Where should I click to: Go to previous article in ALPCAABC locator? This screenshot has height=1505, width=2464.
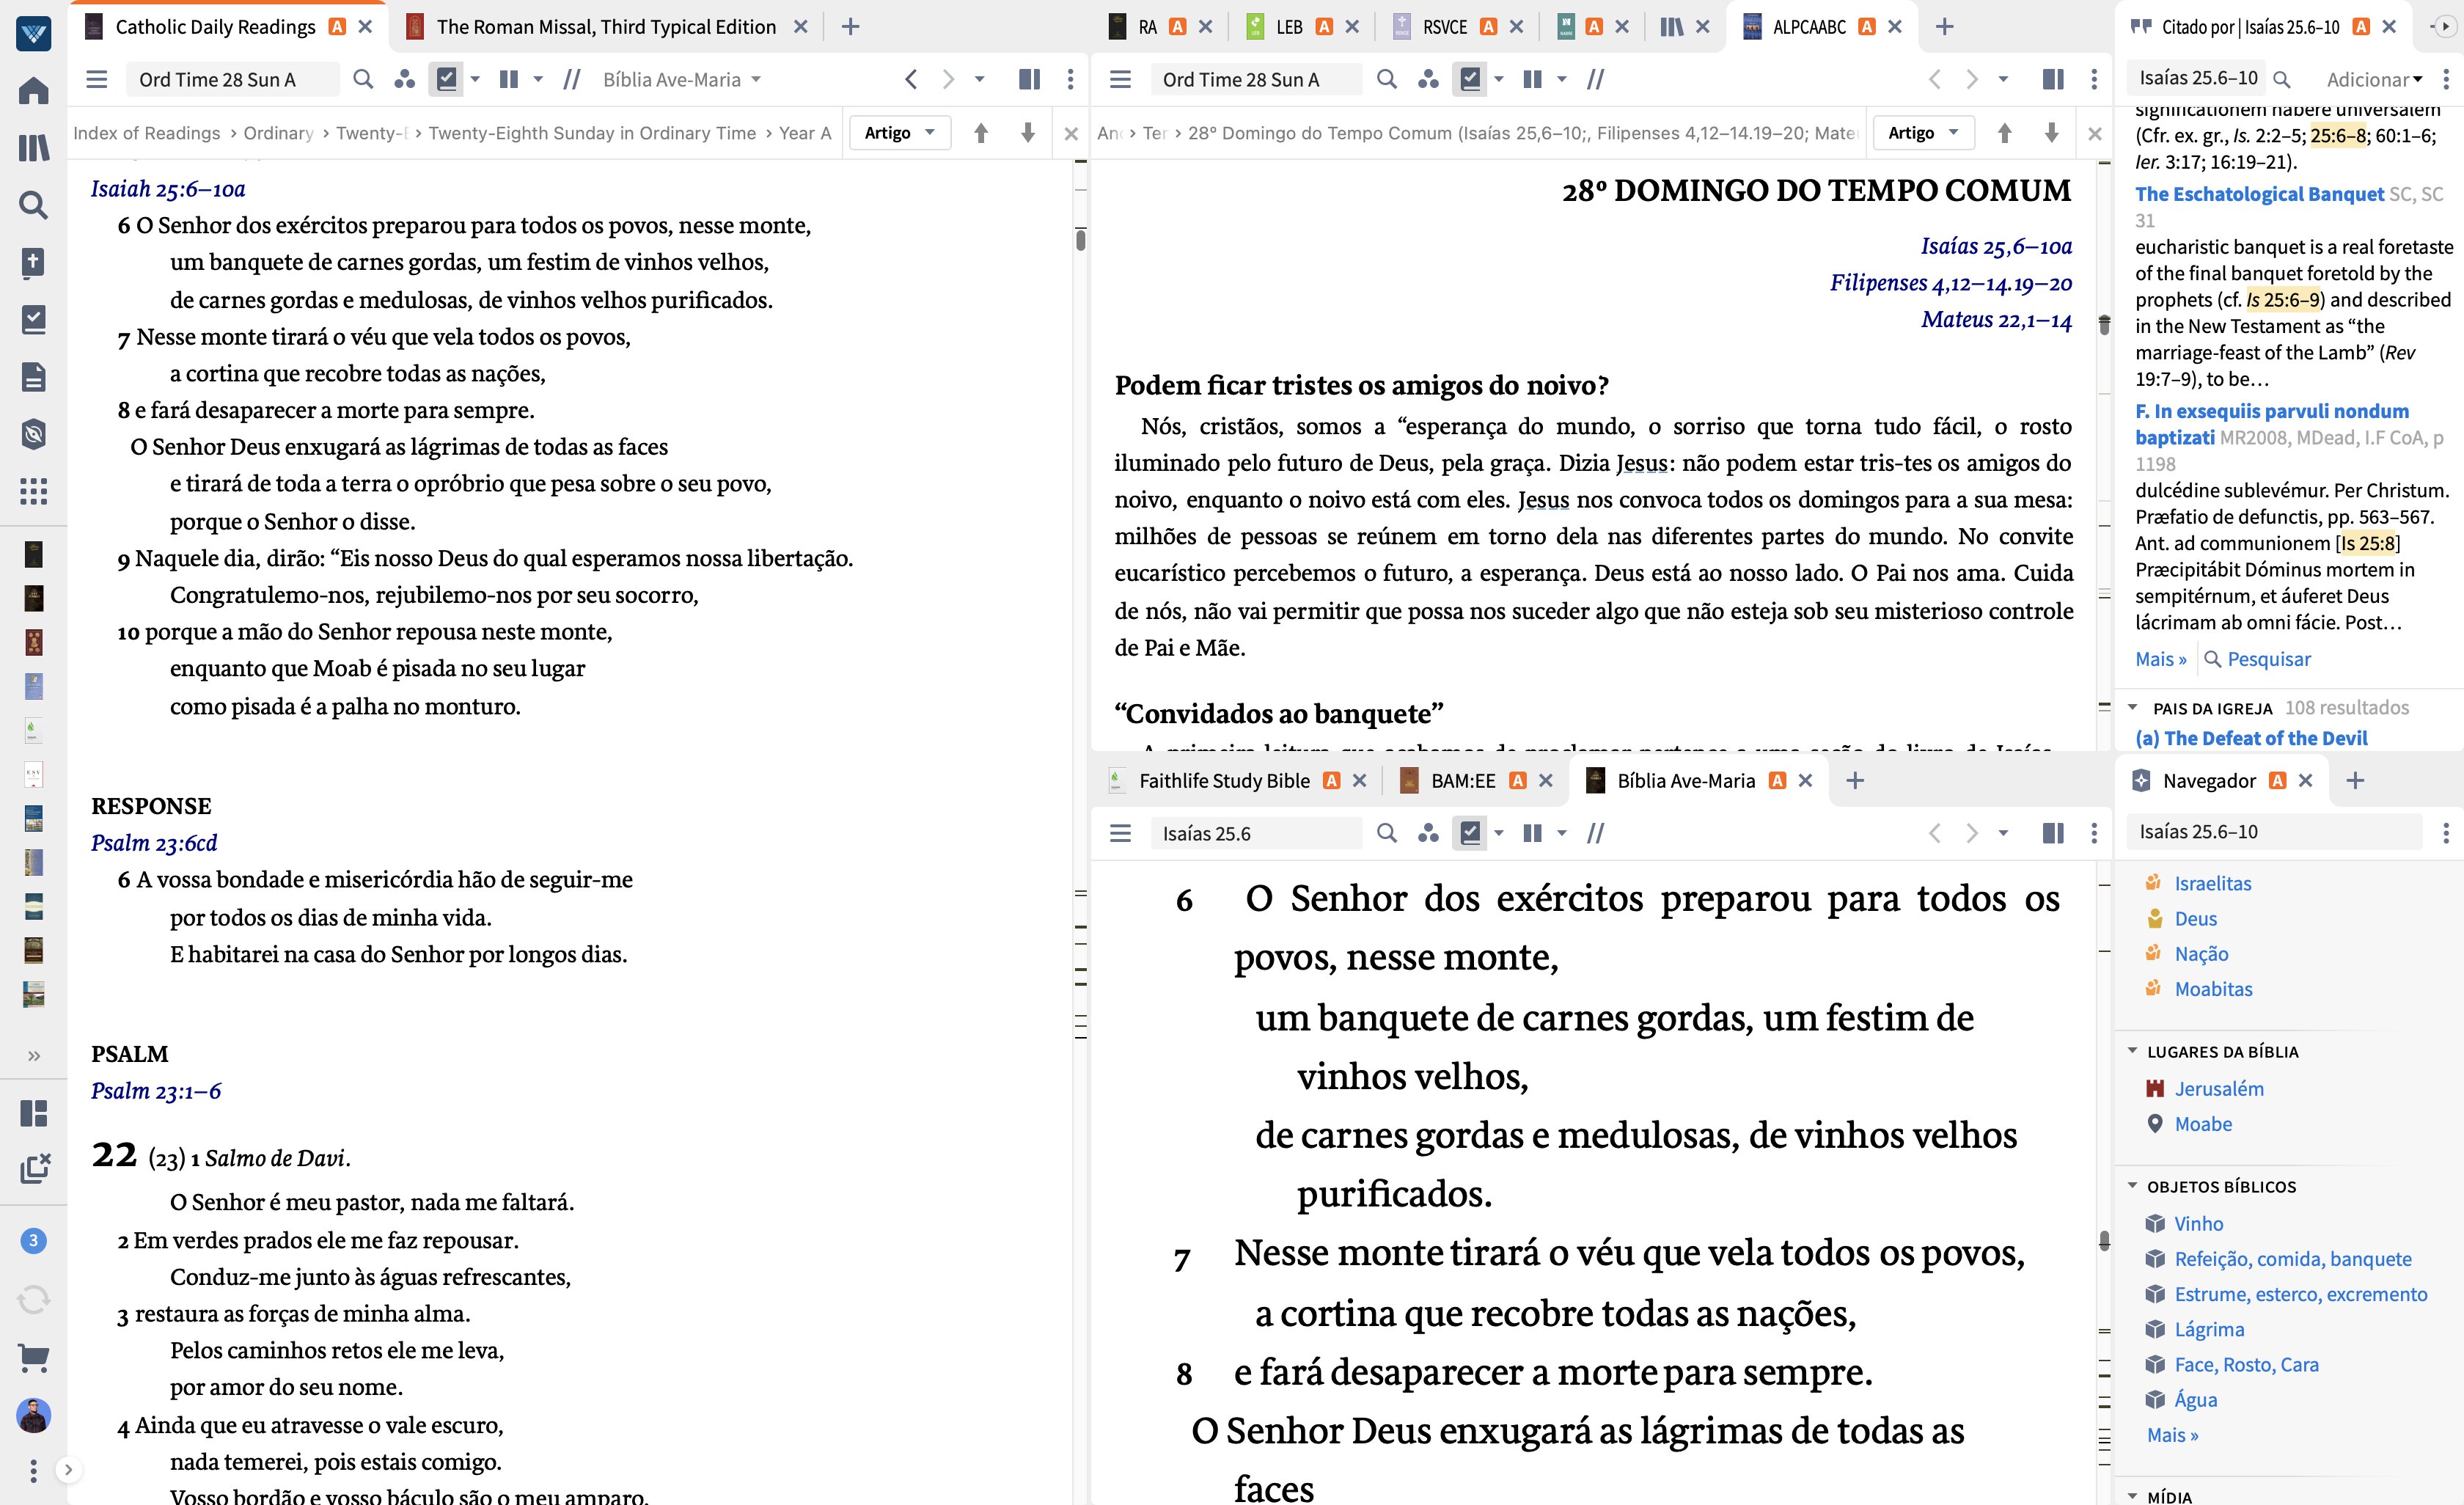[2005, 133]
